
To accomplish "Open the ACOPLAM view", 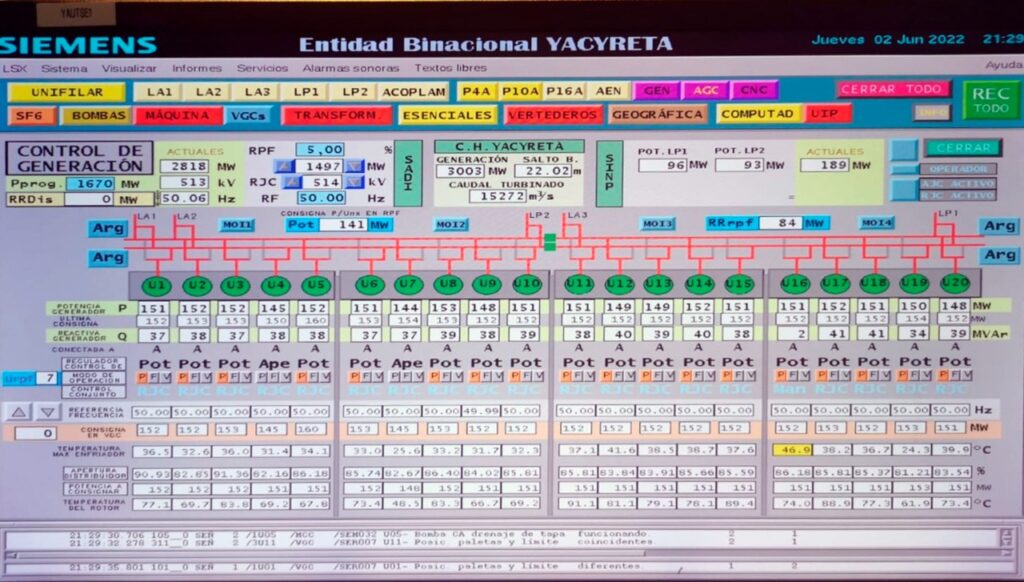I will (414, 92).
